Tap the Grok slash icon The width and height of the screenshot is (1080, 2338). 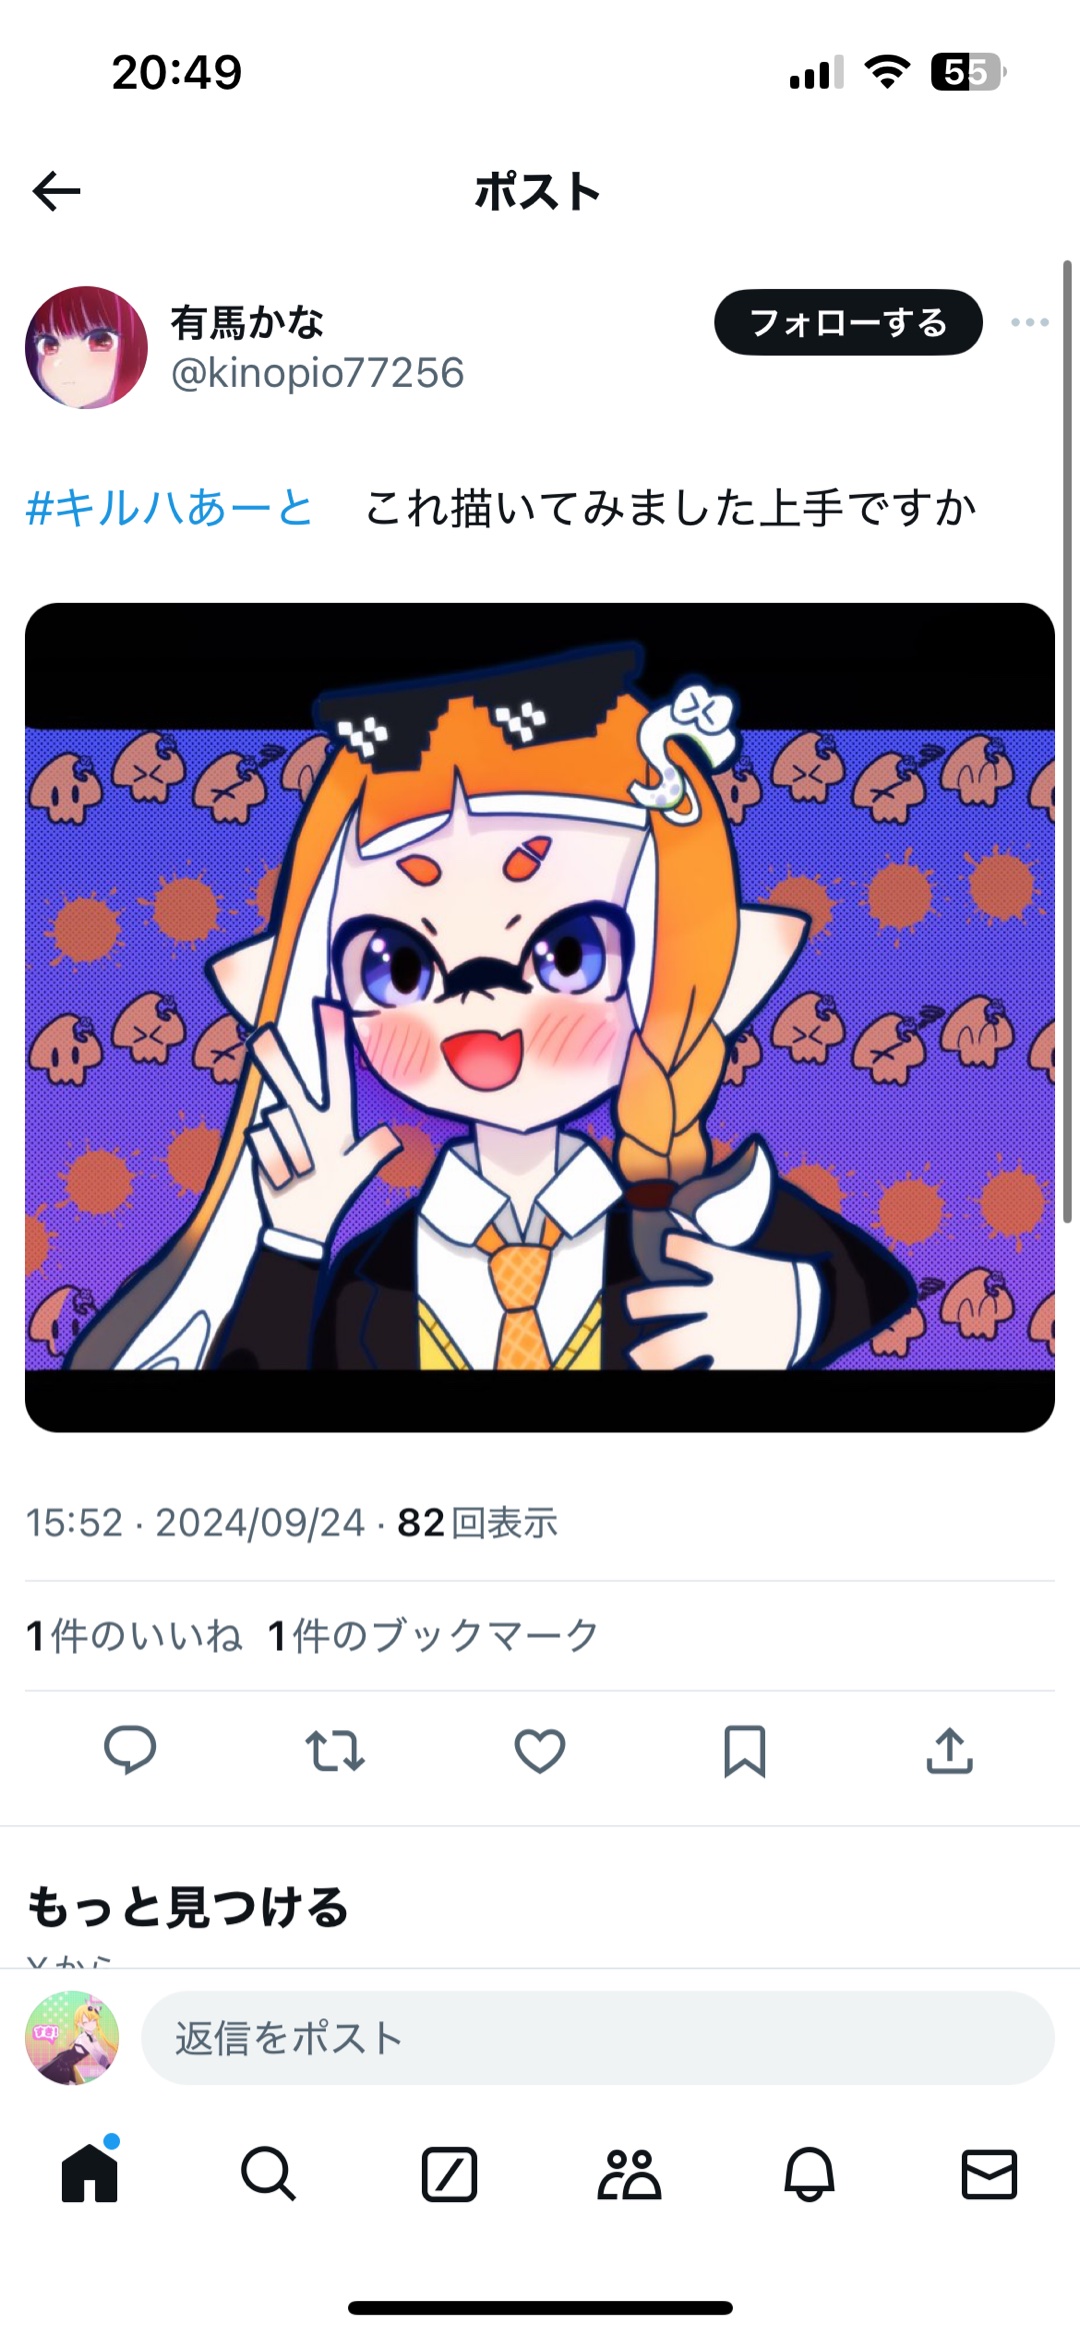[x=449, y=2174]
